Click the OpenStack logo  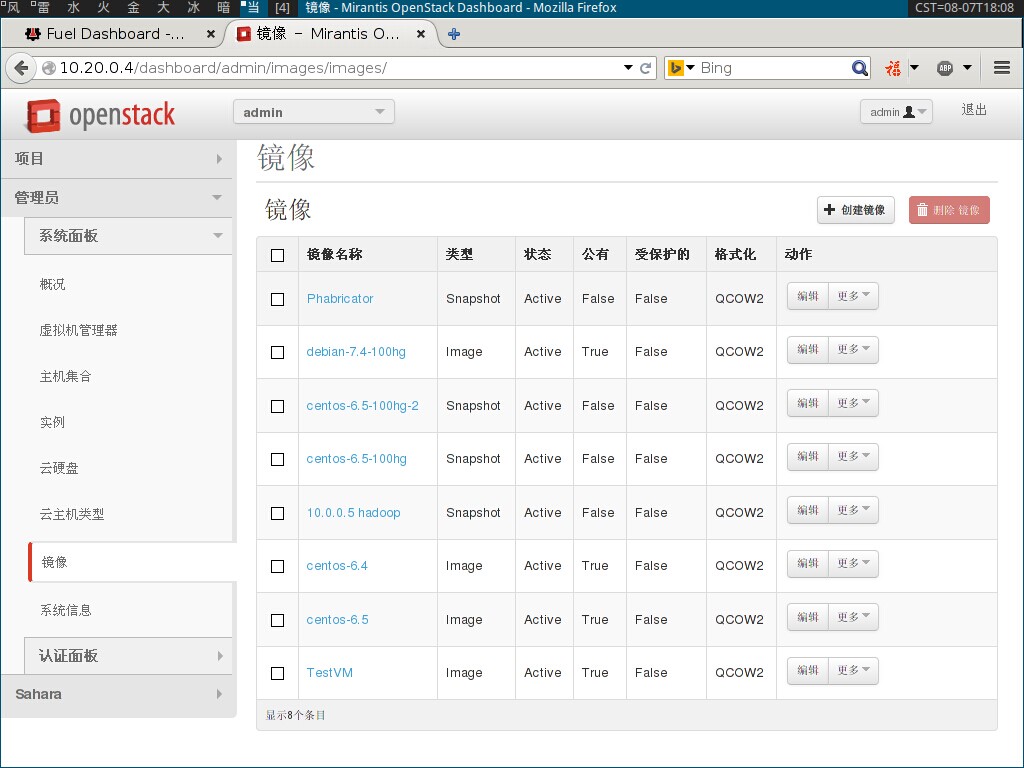click(x=100, y=115)
